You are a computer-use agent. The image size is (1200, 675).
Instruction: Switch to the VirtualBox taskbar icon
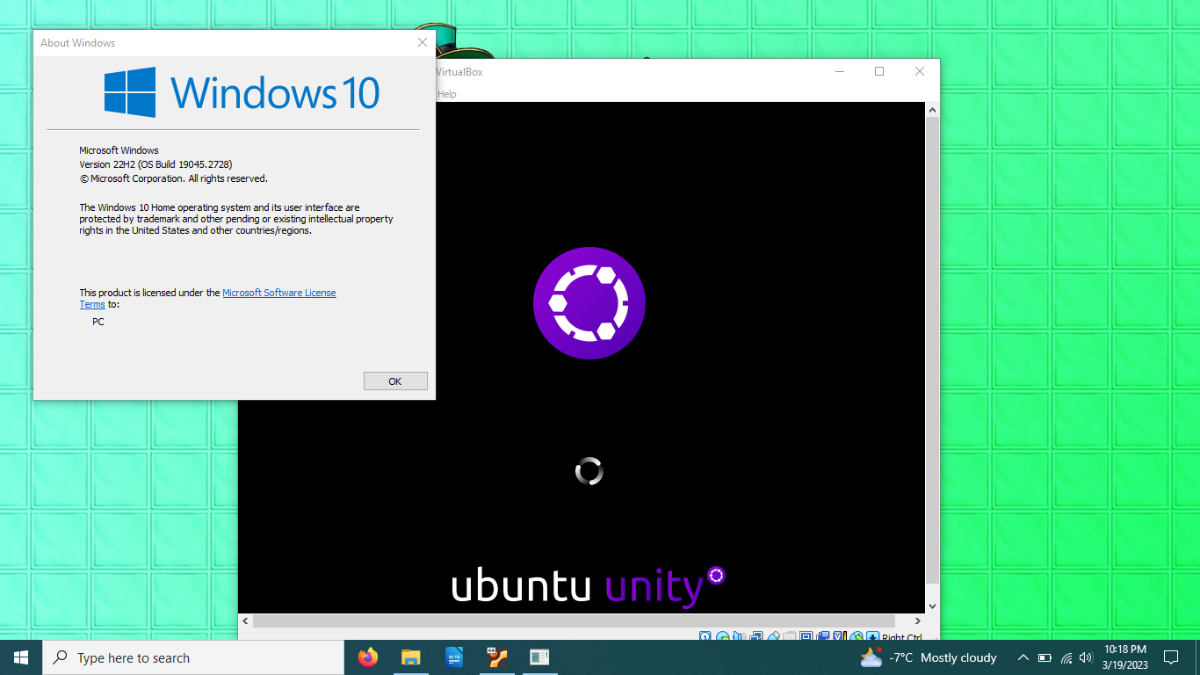coord(497,657)
